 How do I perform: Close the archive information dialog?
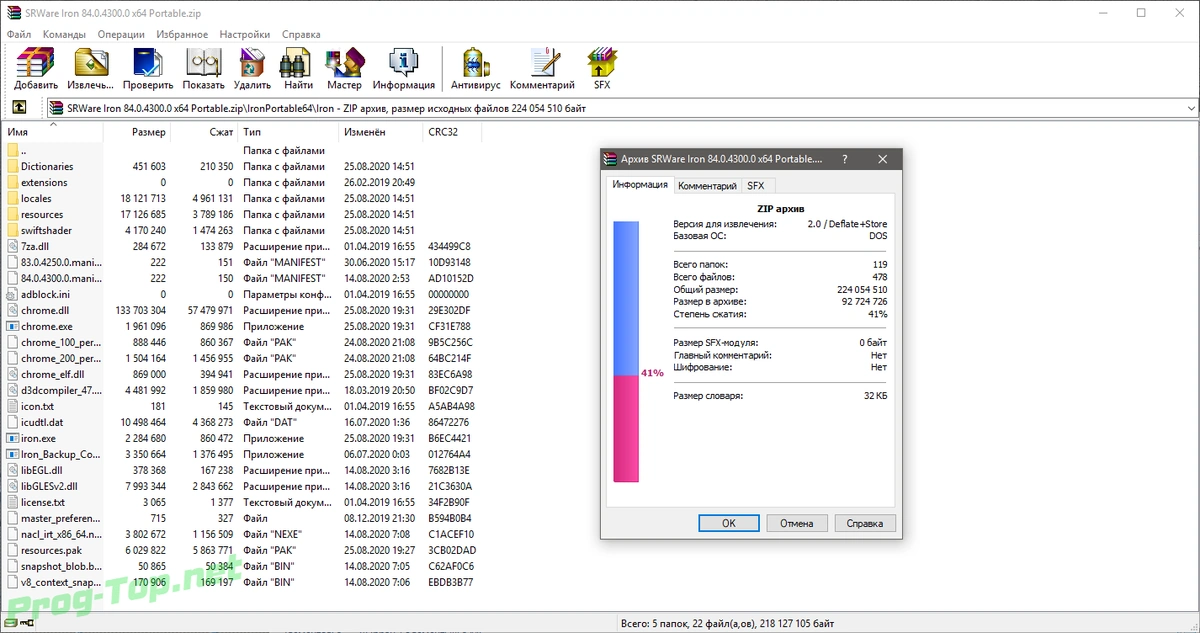coord(882,159)
